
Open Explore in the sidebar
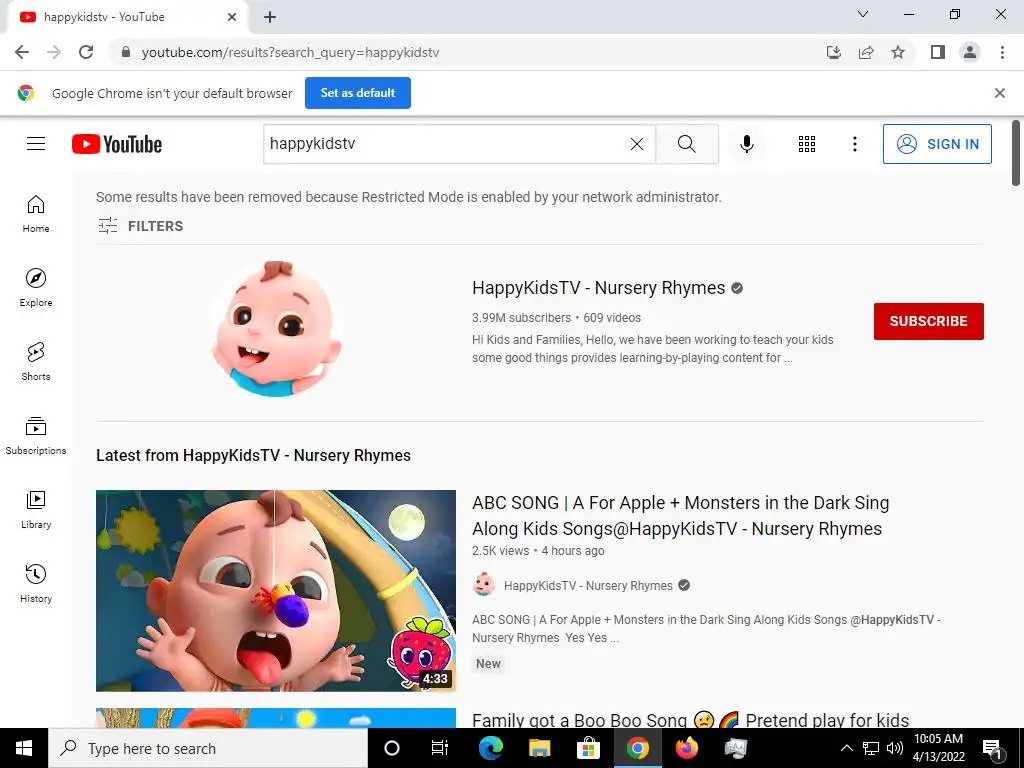point(36,288)
